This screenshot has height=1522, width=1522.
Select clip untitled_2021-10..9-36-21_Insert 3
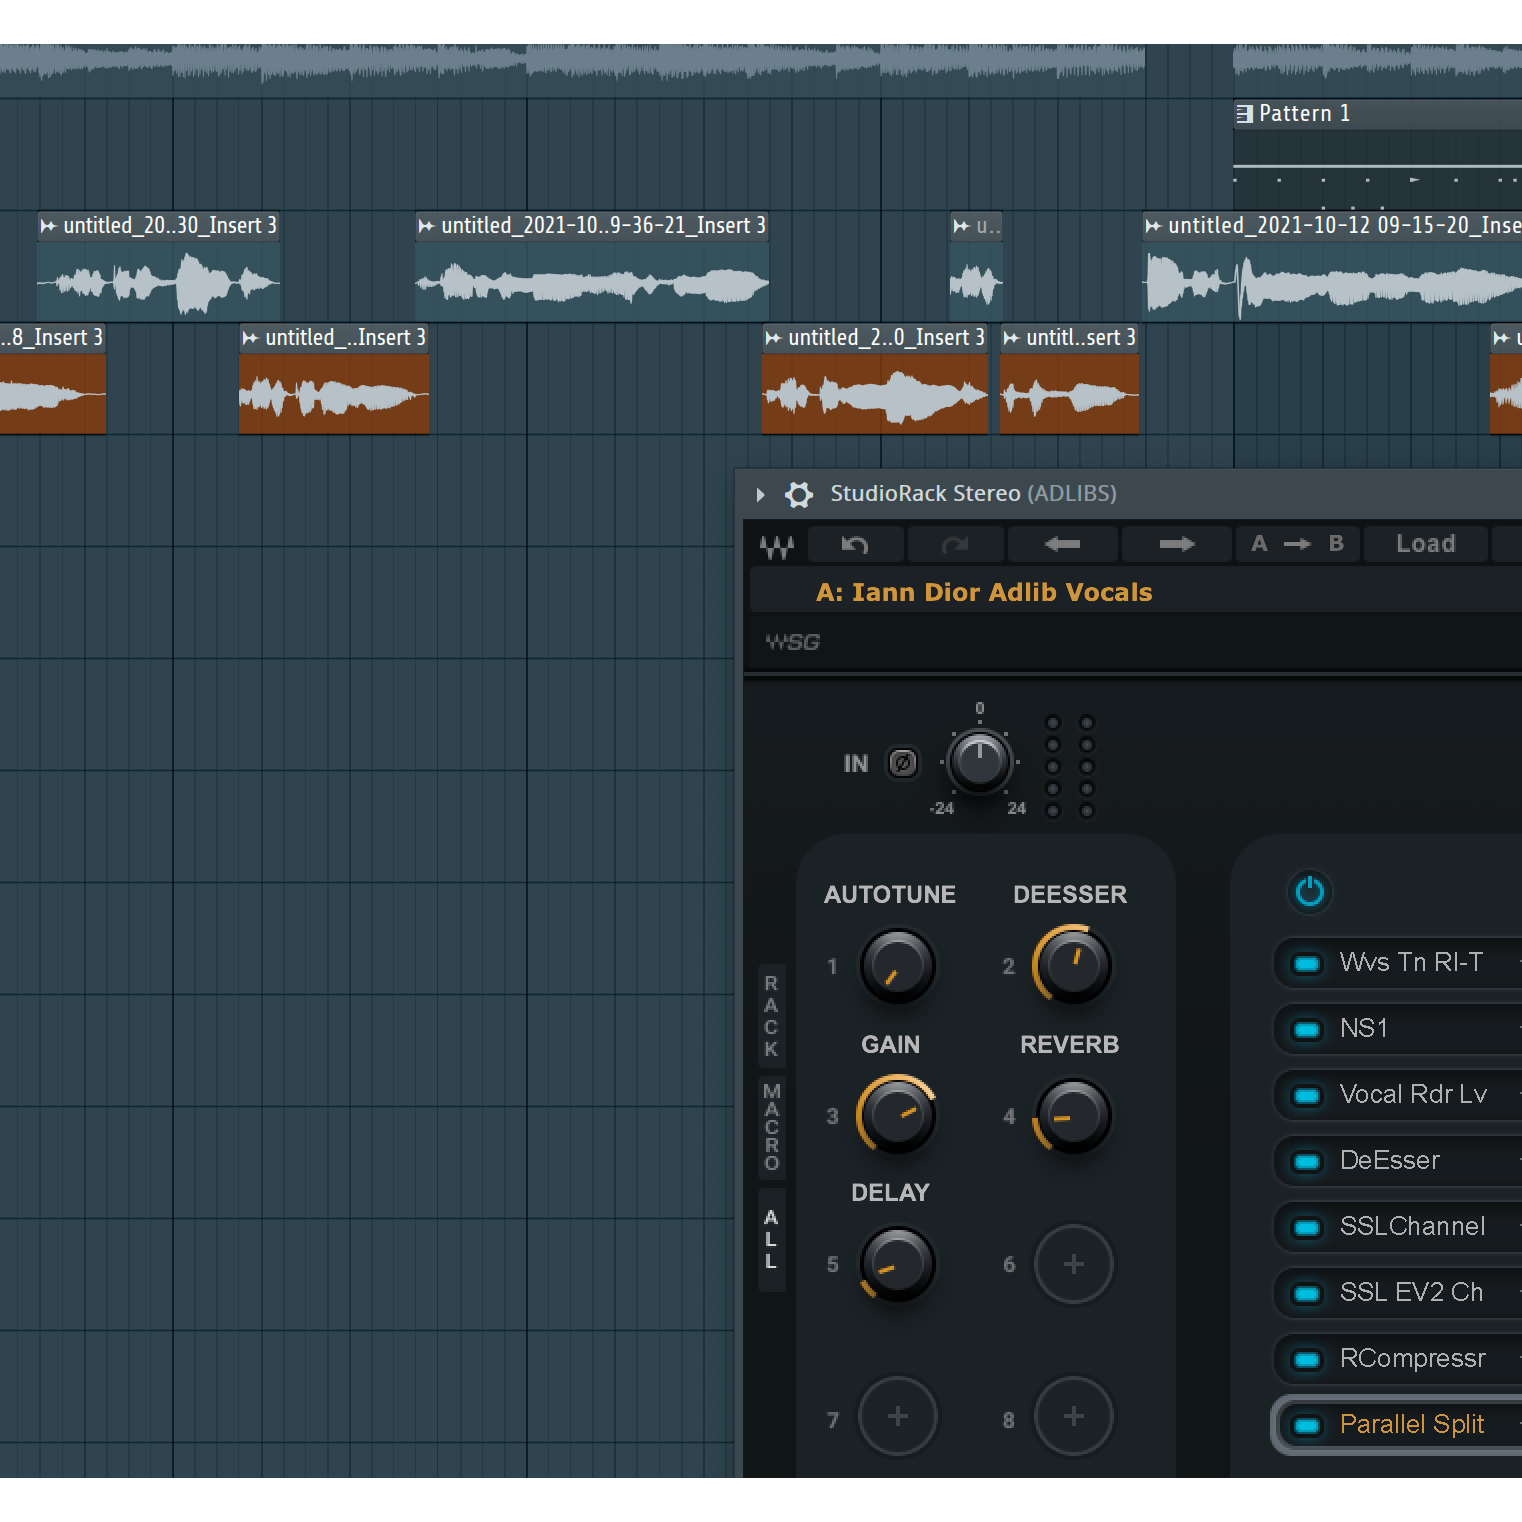click(x=592, y=265)
